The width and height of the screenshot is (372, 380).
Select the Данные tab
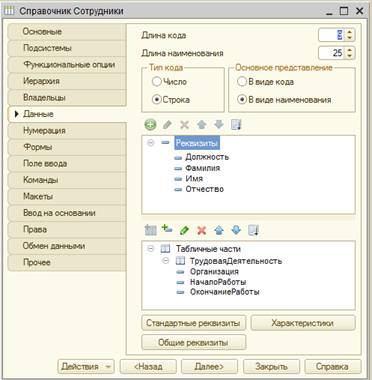(x=67, y=114)
